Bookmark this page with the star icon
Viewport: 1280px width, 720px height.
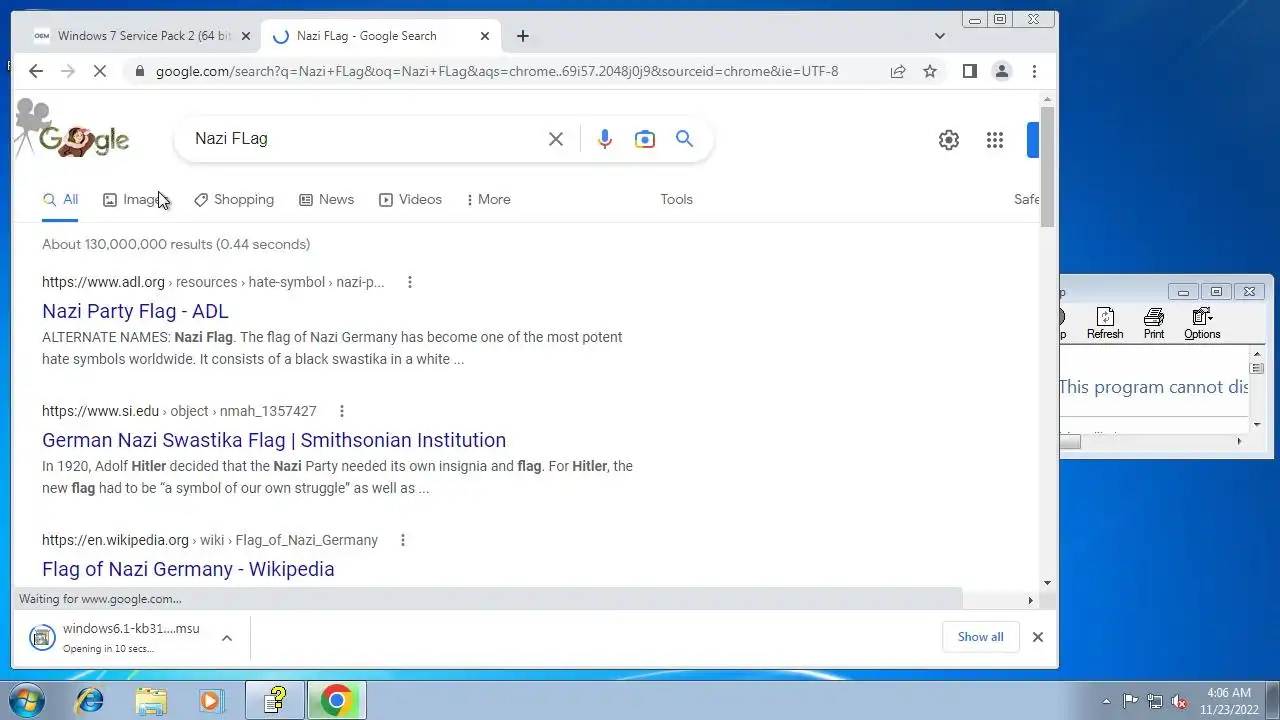pos(930,71)
